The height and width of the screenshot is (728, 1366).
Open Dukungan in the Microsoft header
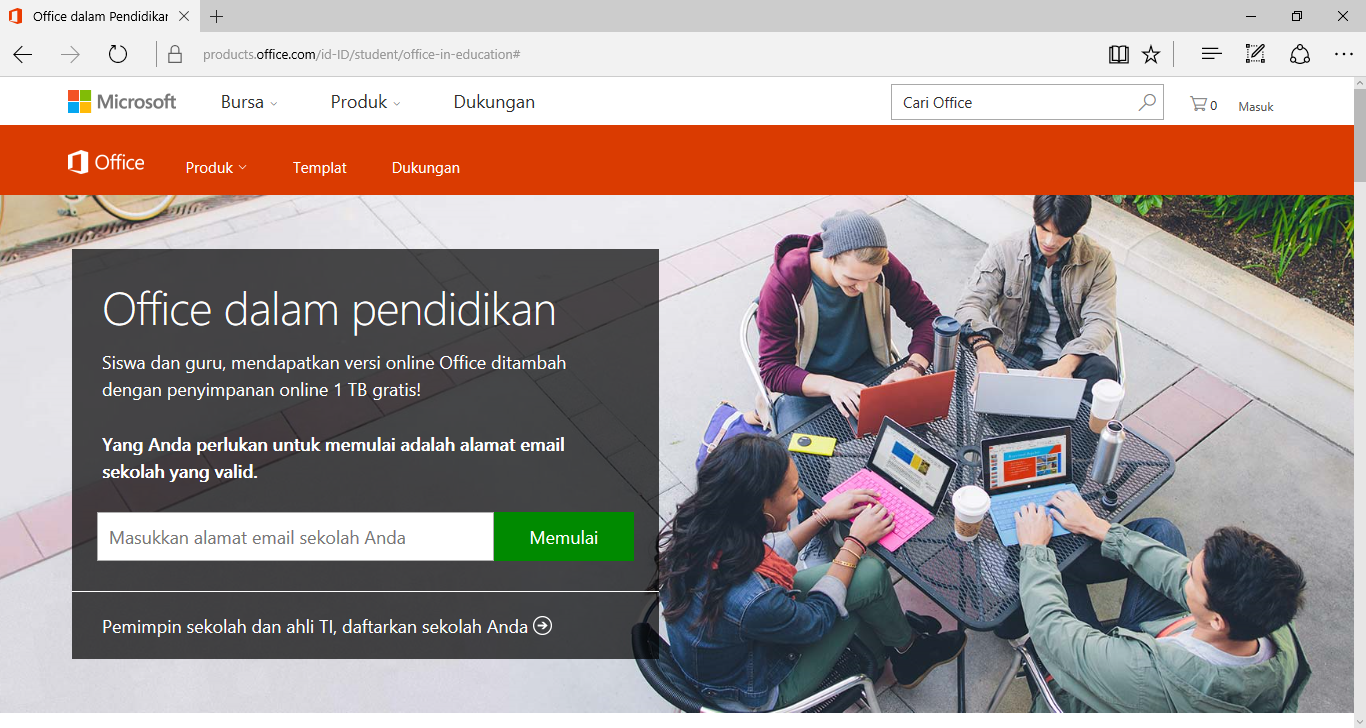(x=494, y=102)
